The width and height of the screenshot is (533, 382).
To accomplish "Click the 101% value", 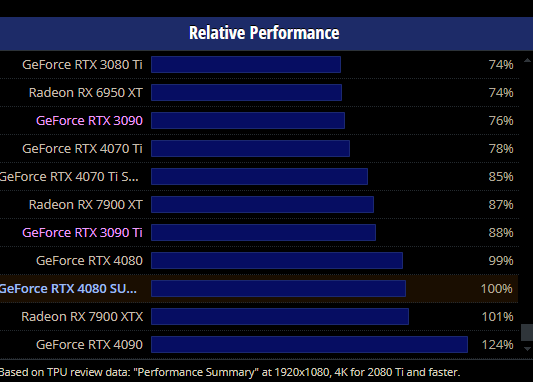I will pos(497,317).
